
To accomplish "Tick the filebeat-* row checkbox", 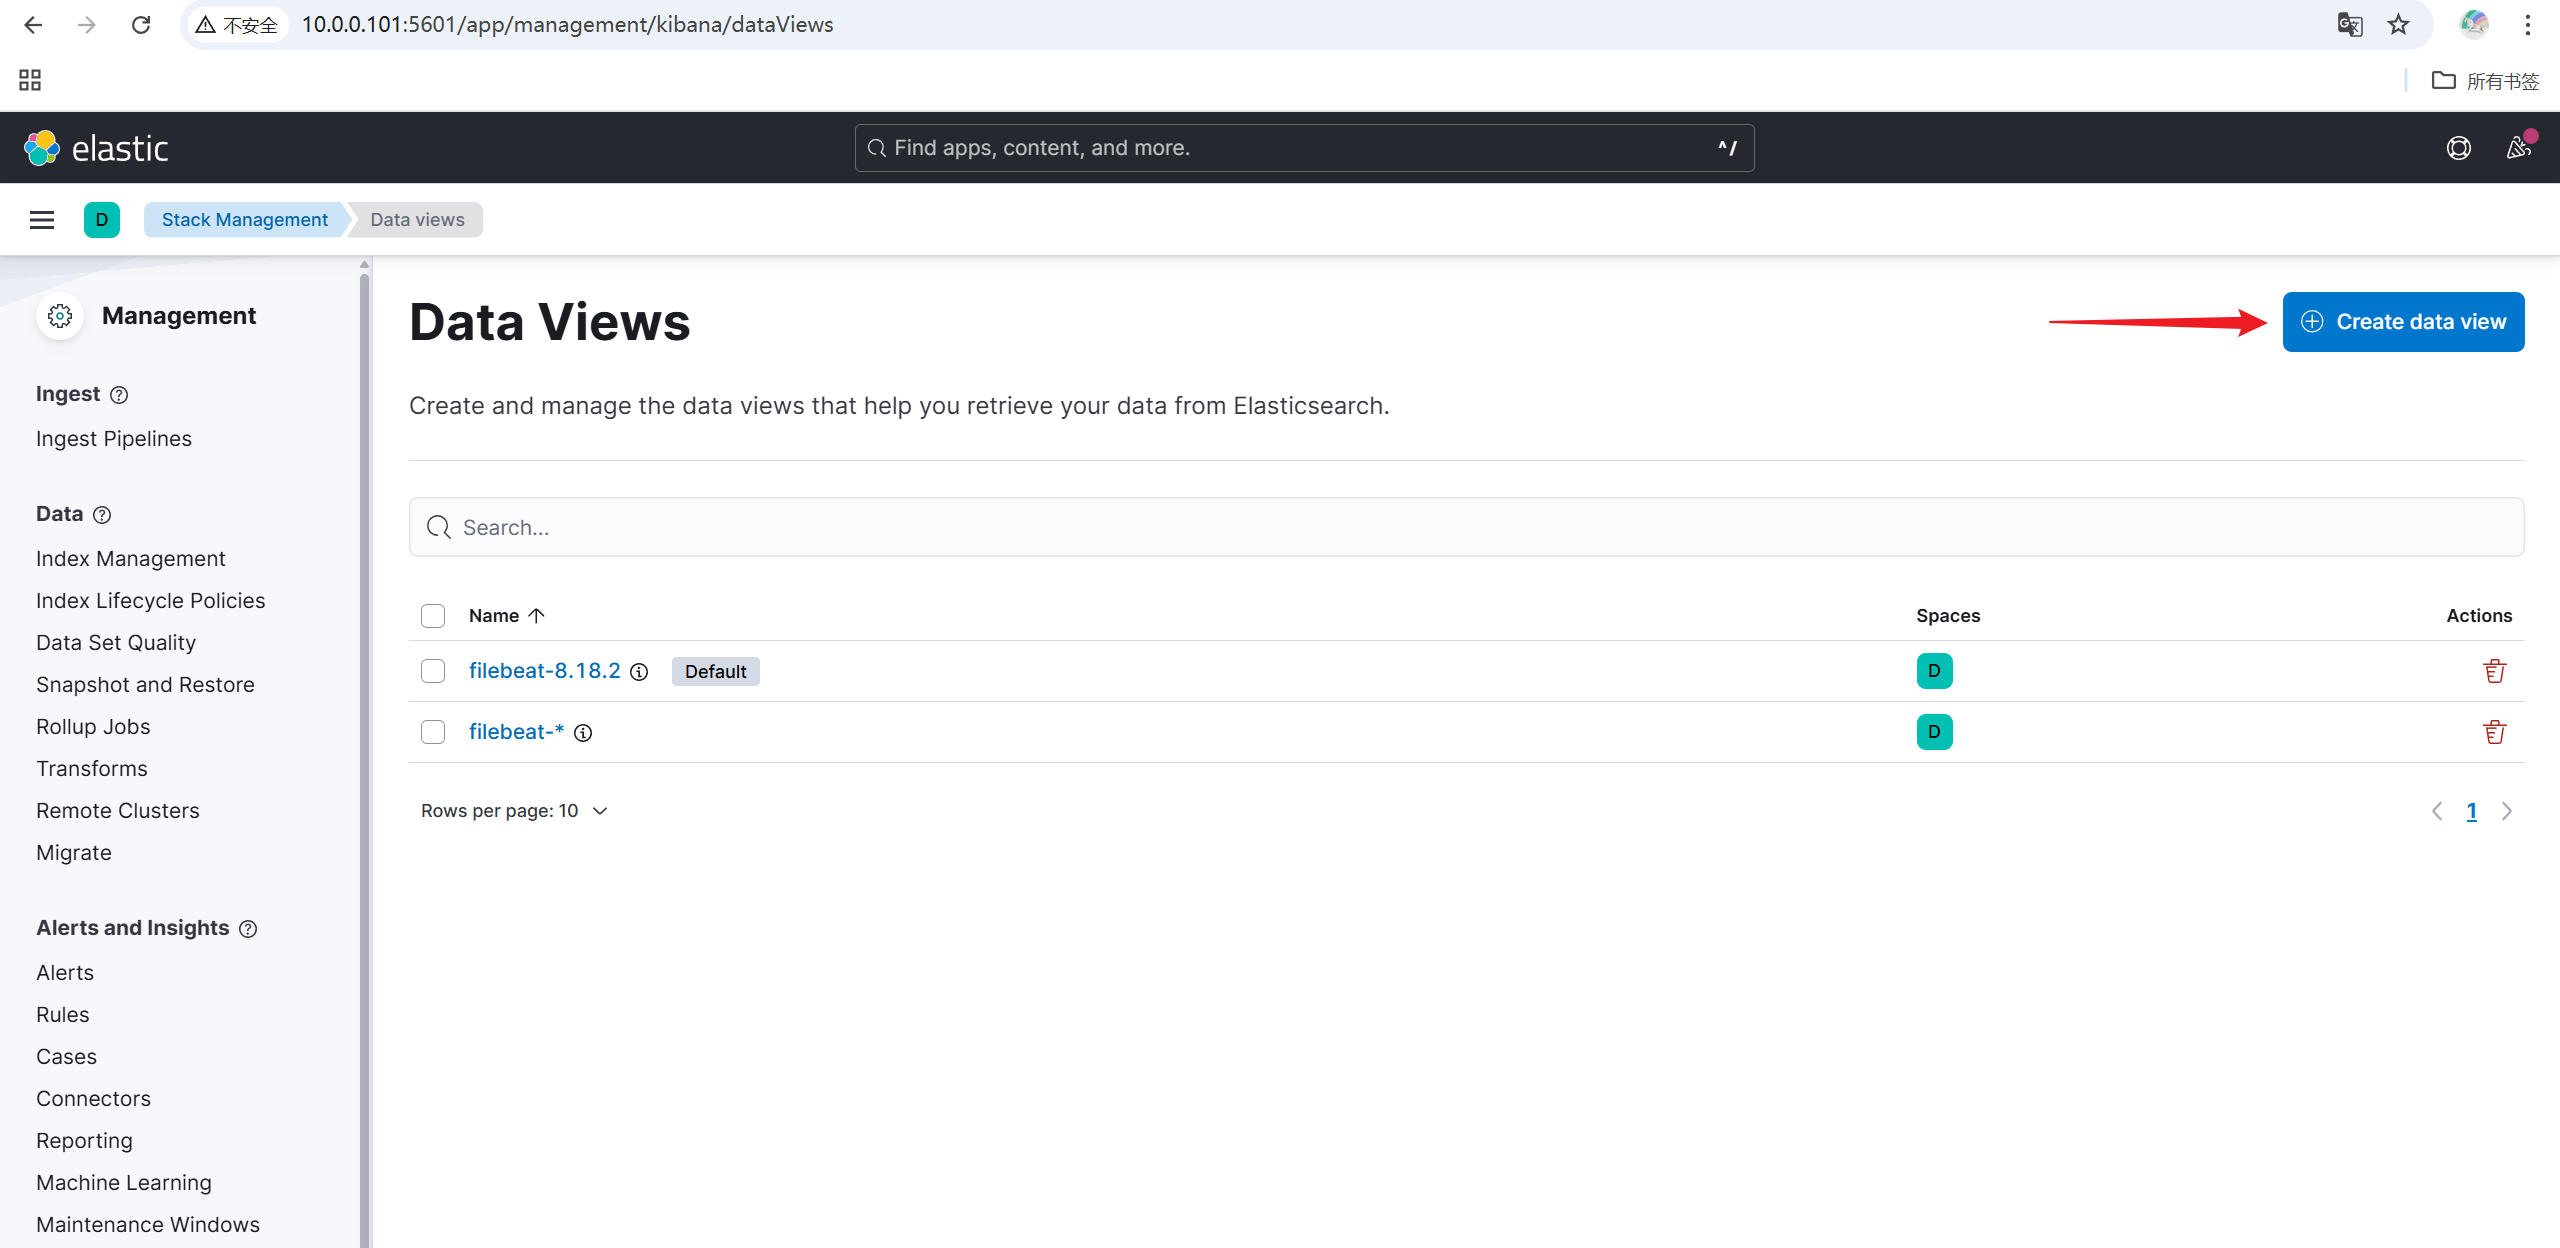I will (x=433, y=732).
